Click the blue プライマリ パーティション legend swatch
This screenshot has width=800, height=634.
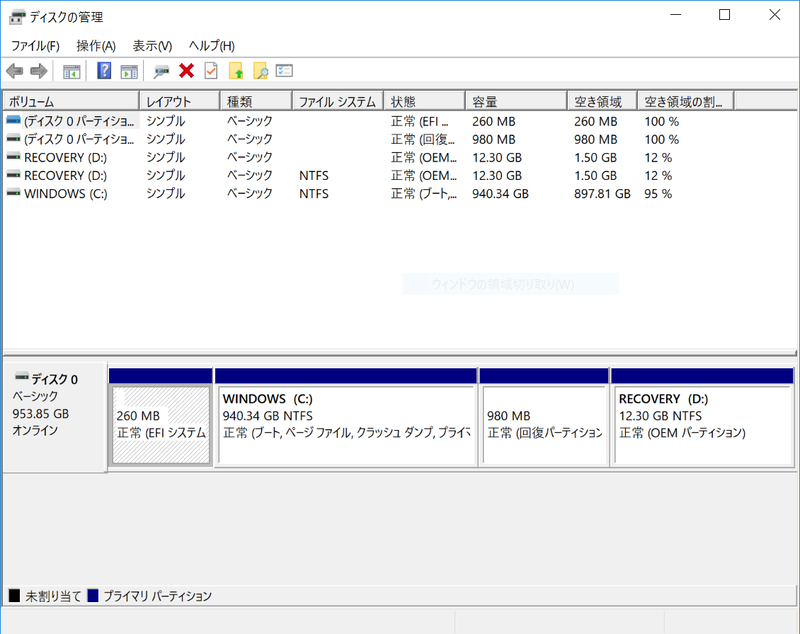(x=93, y=595)
